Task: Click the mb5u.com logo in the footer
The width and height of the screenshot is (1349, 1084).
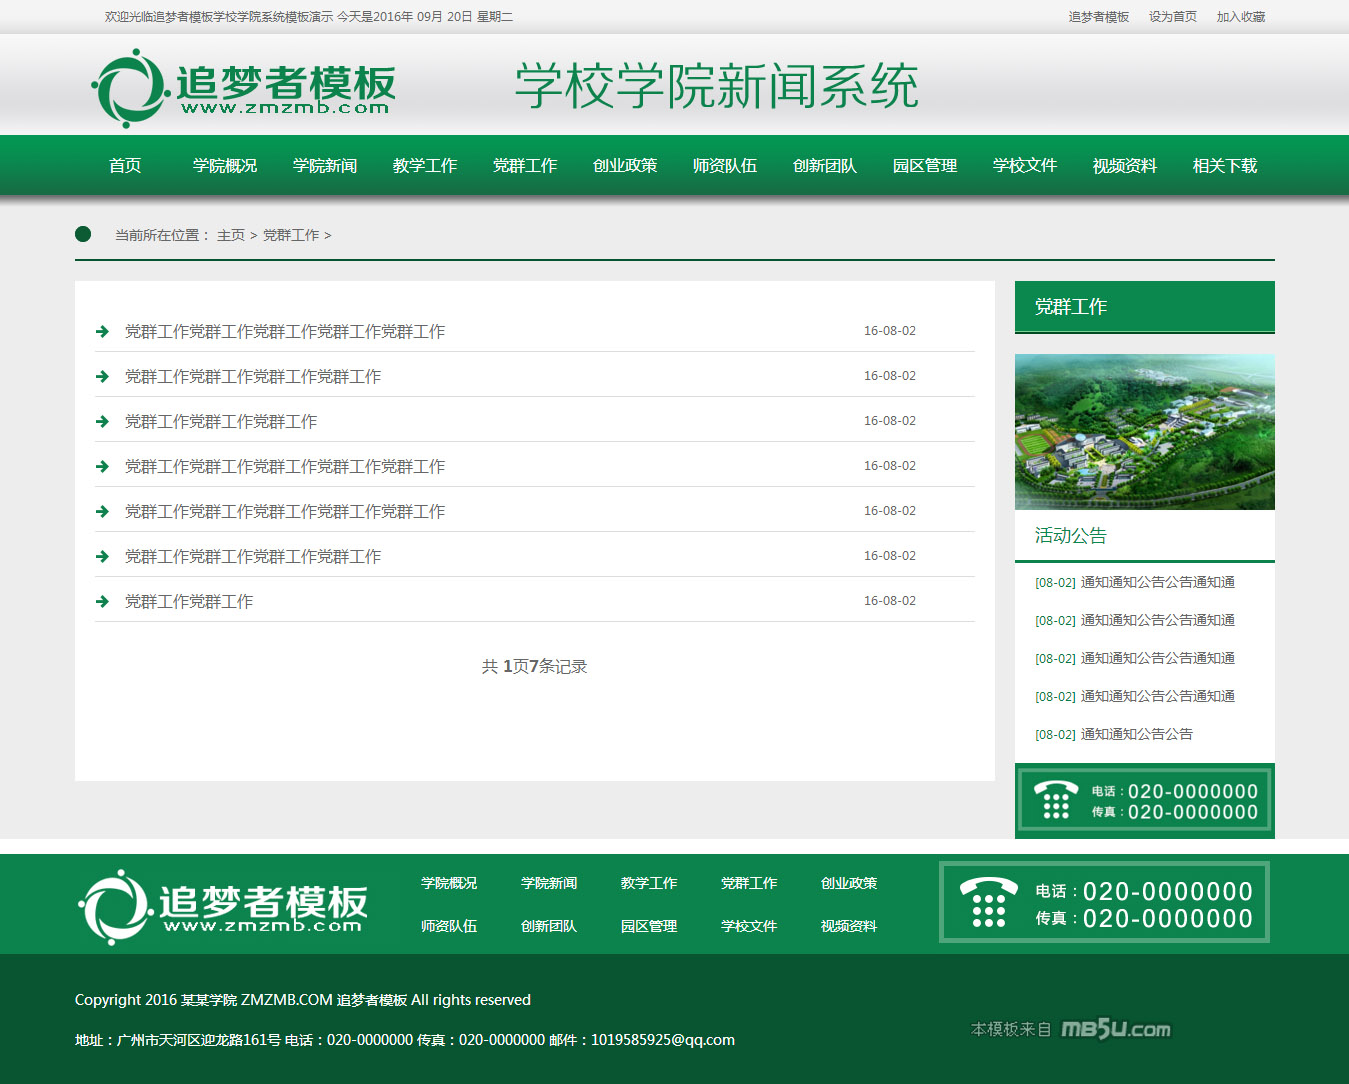Action: (x=1115, y=1029)
